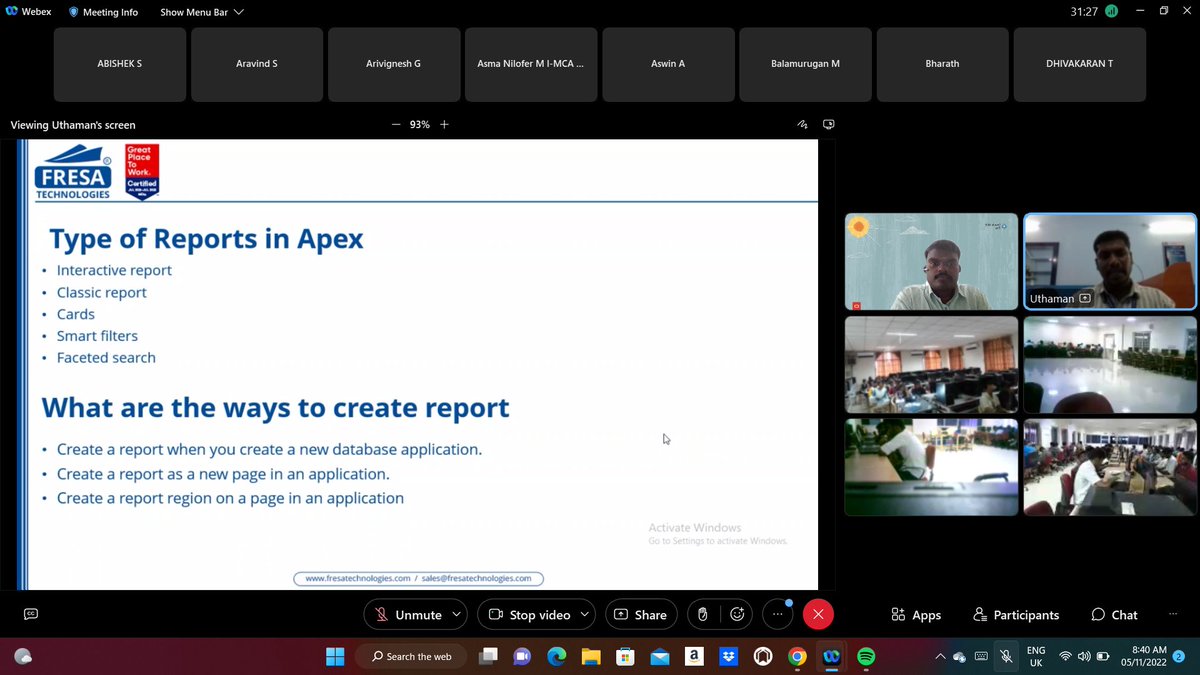The image size is (1200, 675).
Task: Select DHIVAKARAN T participant tile
Action: pyautogui.click(x=1080, y=64)
